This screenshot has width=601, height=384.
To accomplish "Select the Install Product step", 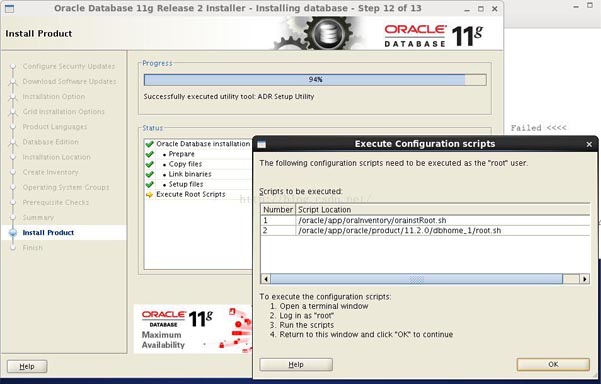I will pyautogui.click(x=48, y=233).
